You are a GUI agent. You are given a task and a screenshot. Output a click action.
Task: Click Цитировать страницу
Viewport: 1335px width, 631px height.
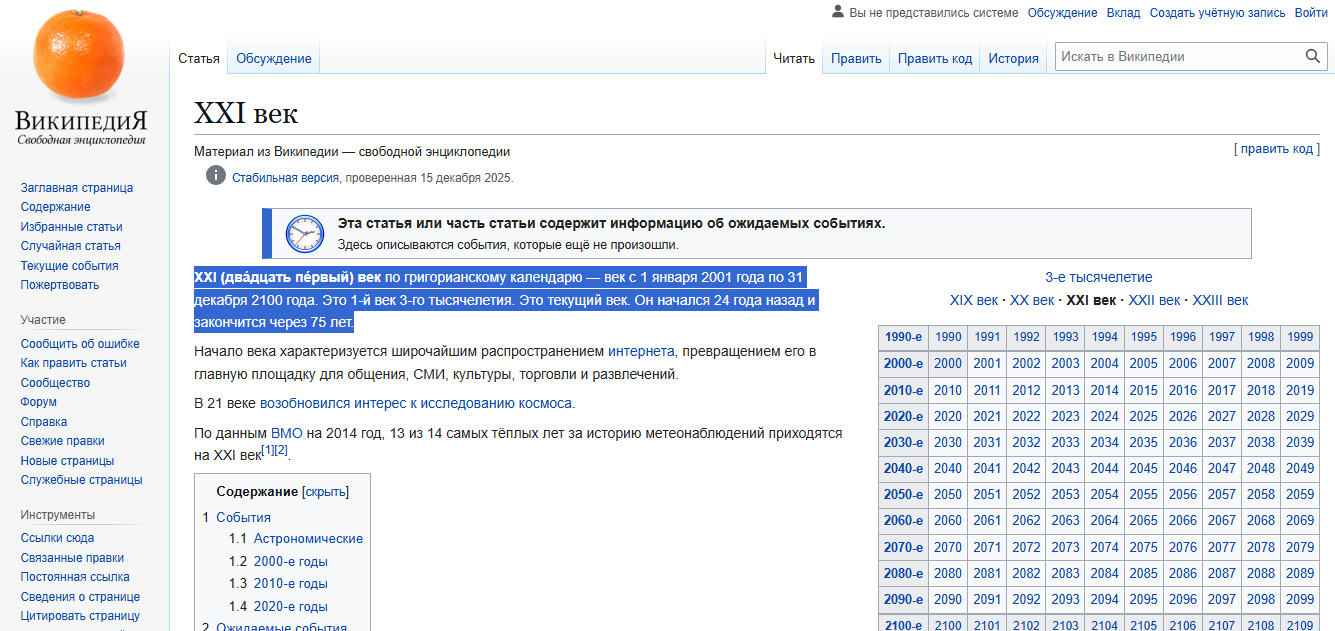click(81, 616)
